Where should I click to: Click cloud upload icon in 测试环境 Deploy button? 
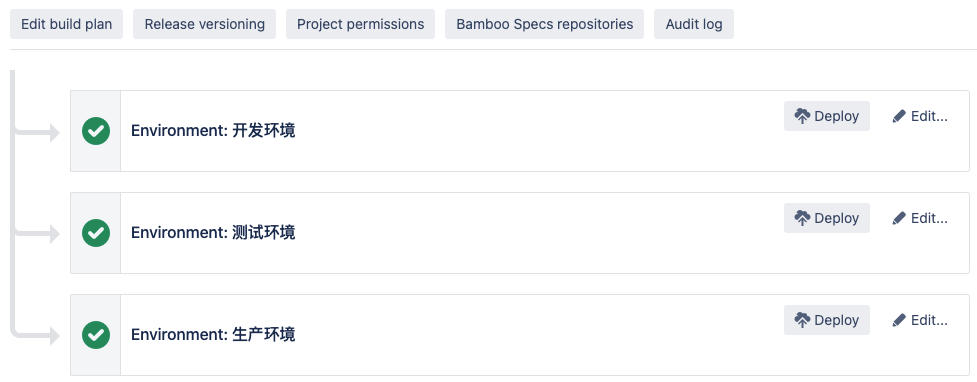[802, 218]
